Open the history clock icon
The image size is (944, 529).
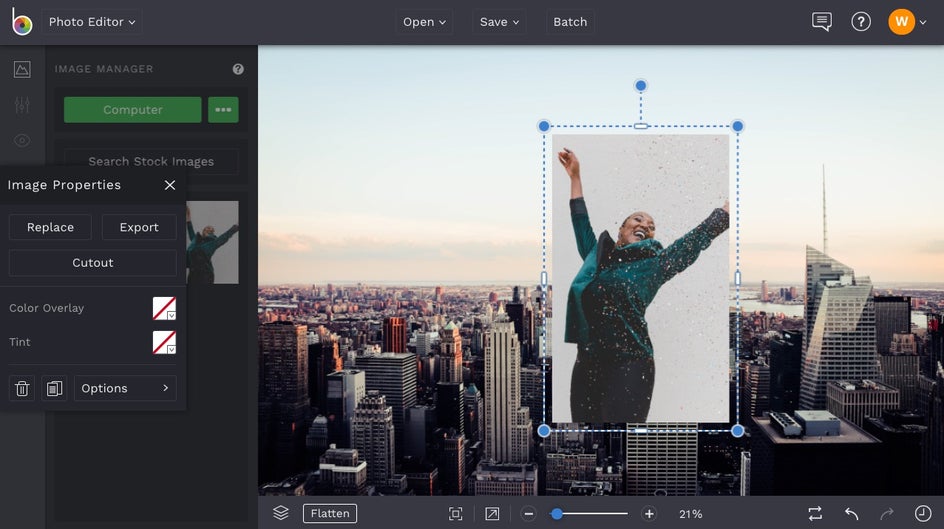pos(922,514)
